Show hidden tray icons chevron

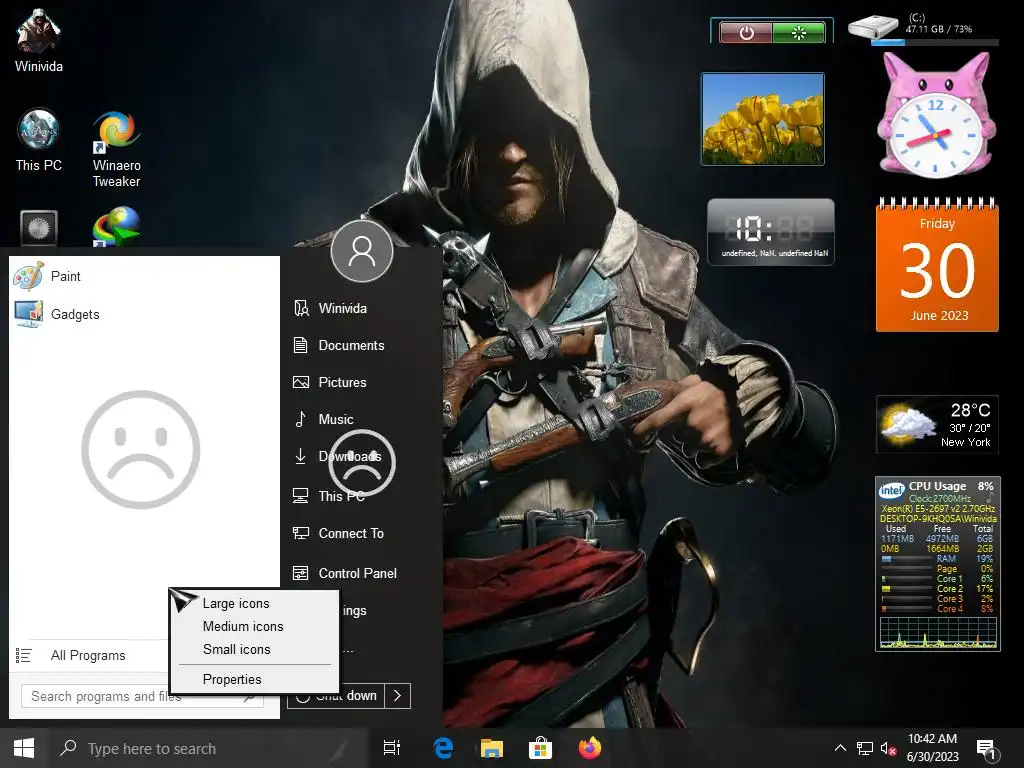[x=840, y=748]
